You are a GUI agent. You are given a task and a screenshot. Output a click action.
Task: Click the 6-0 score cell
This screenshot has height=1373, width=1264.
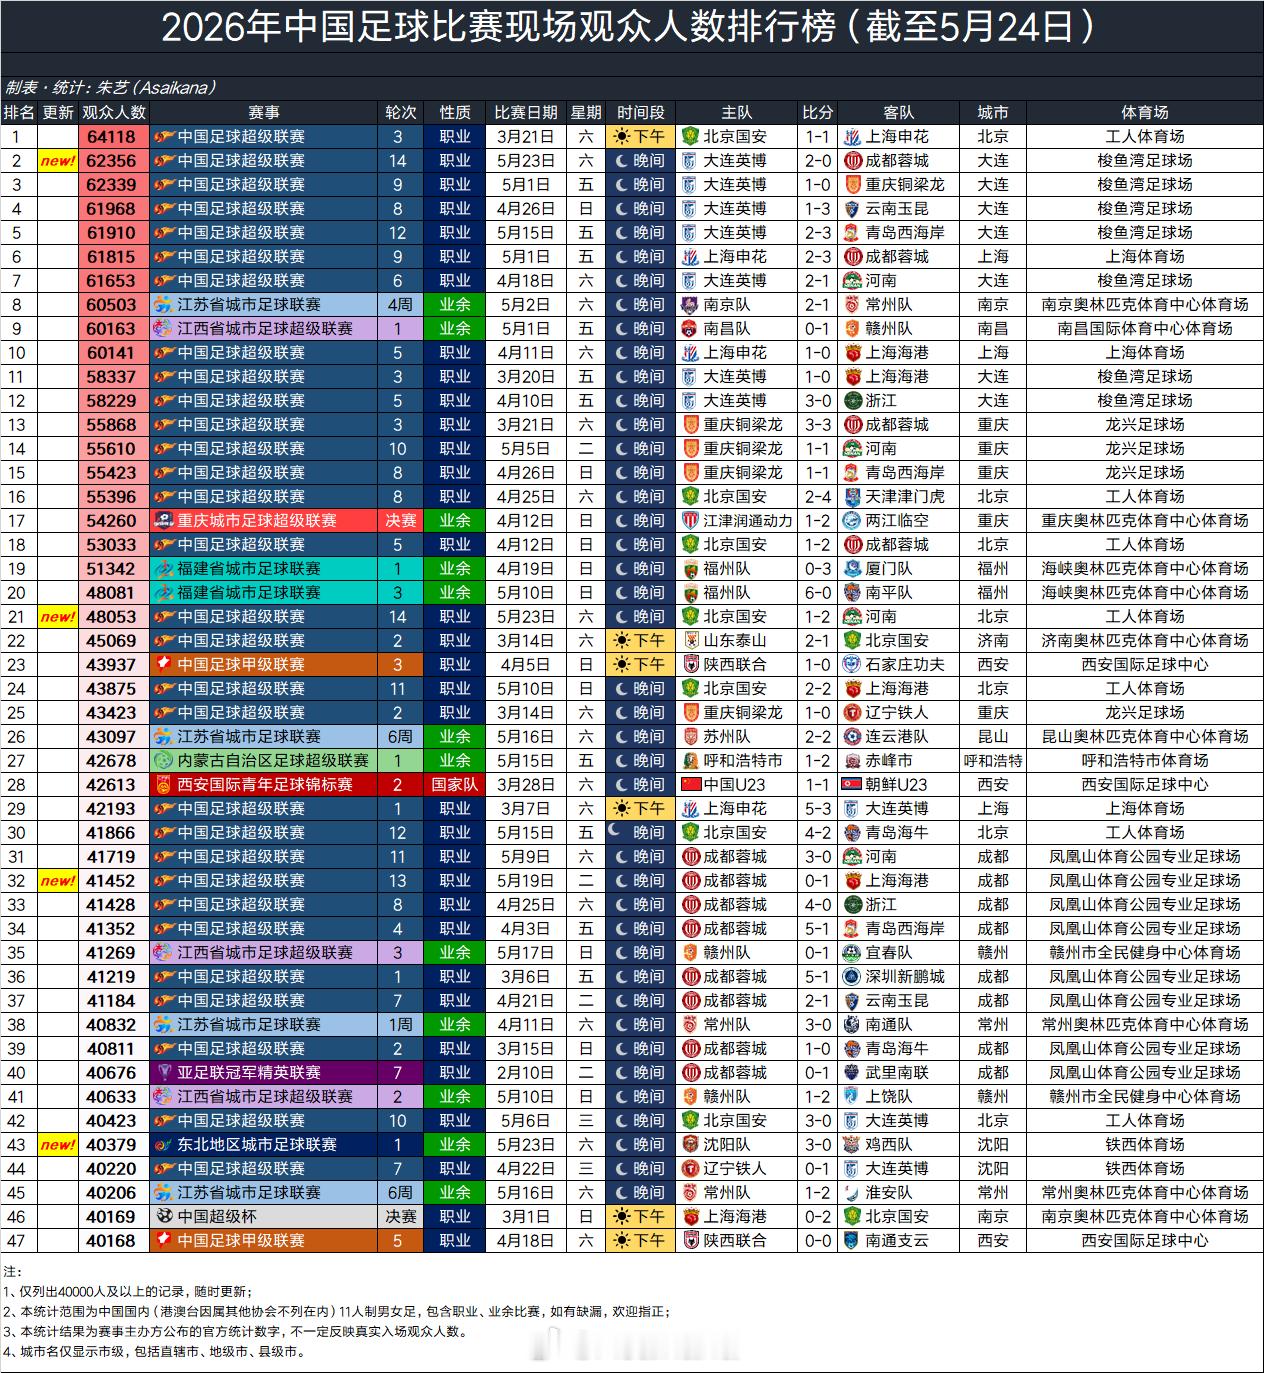pyautogui.click(x=818, y=593)
